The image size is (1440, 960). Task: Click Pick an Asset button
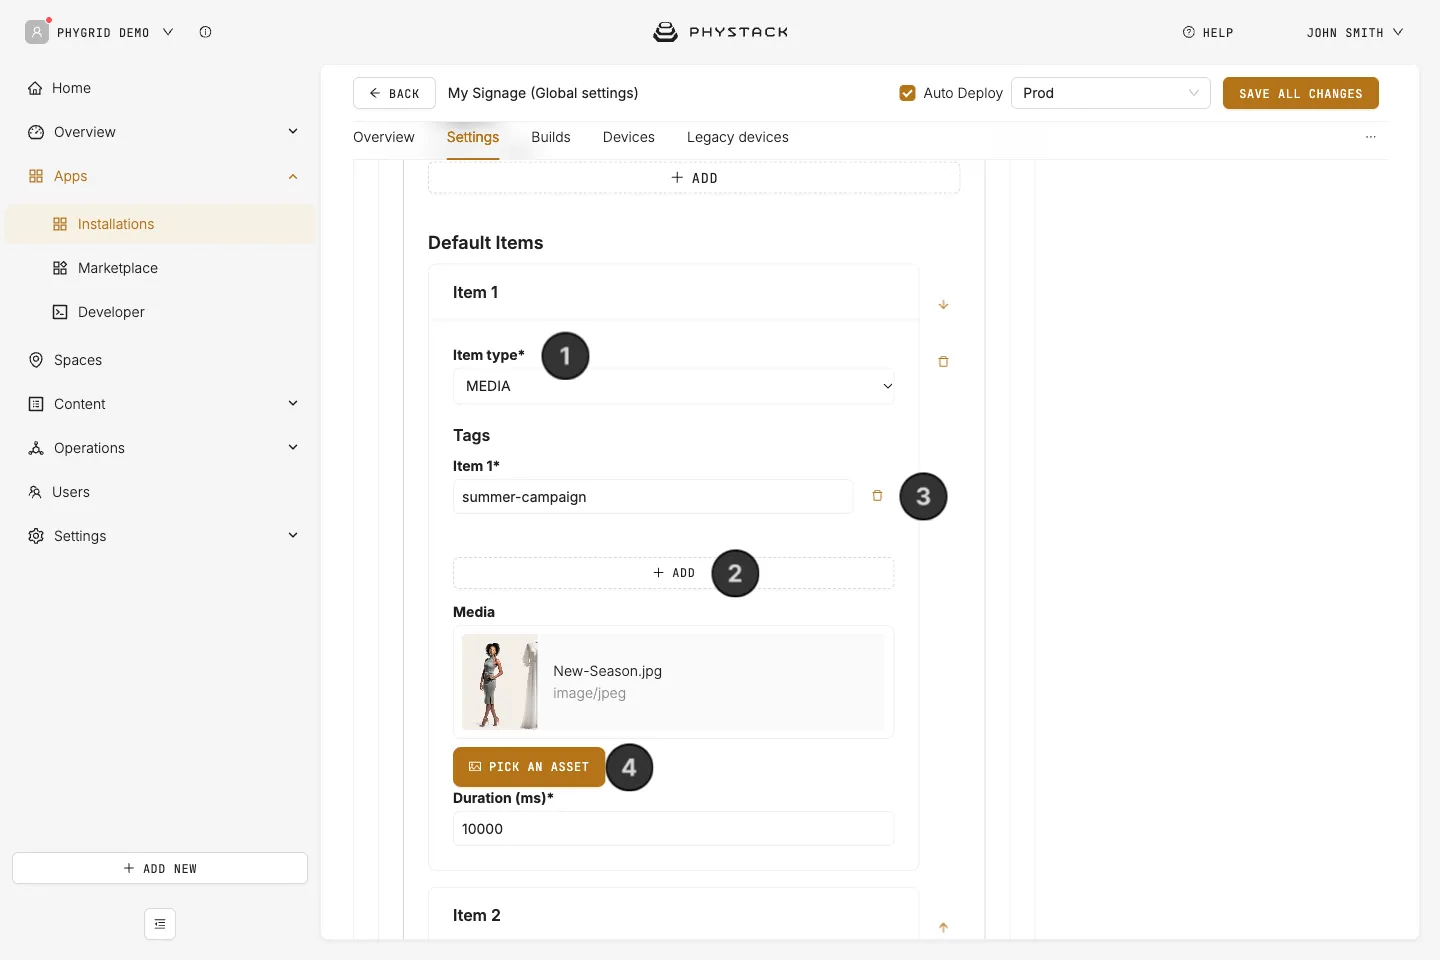[x=529, y=767]
